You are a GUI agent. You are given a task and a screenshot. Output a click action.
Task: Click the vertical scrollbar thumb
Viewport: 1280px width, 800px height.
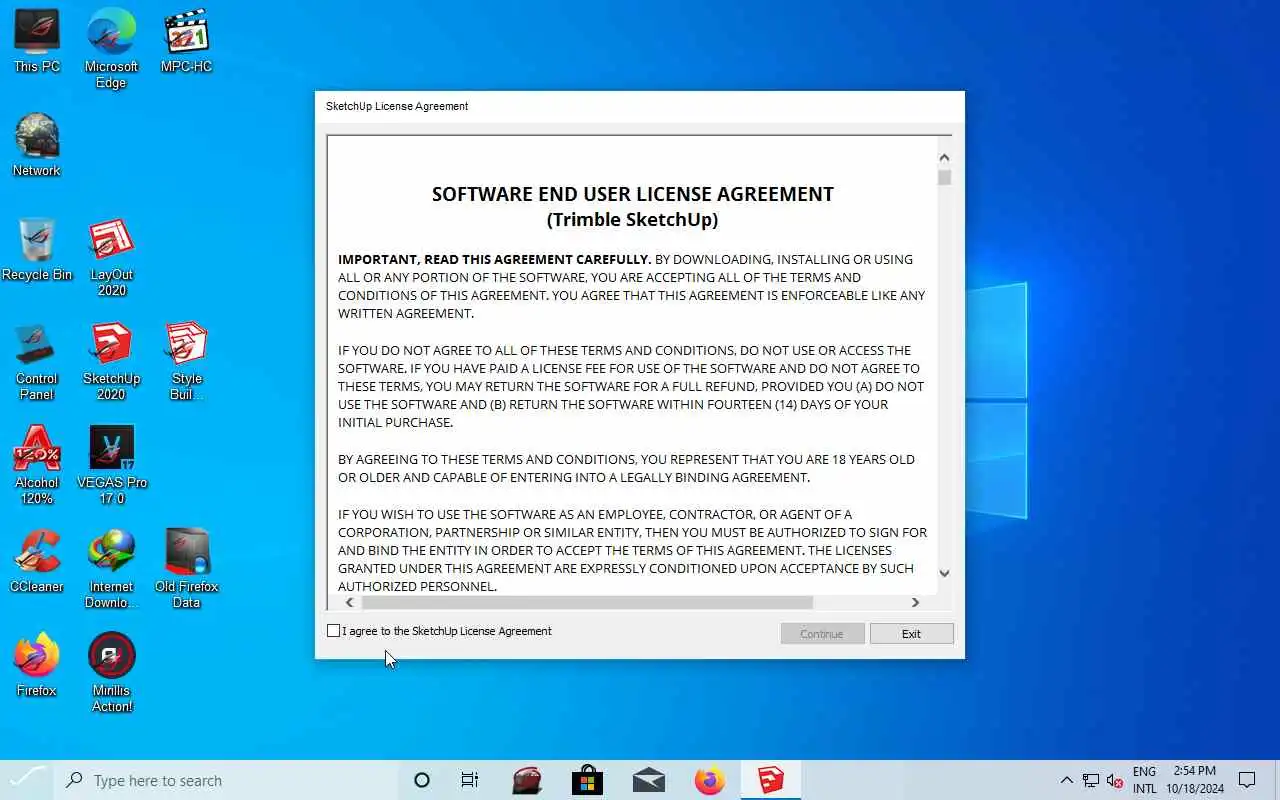pyautogui.click(x=944, y=177)
